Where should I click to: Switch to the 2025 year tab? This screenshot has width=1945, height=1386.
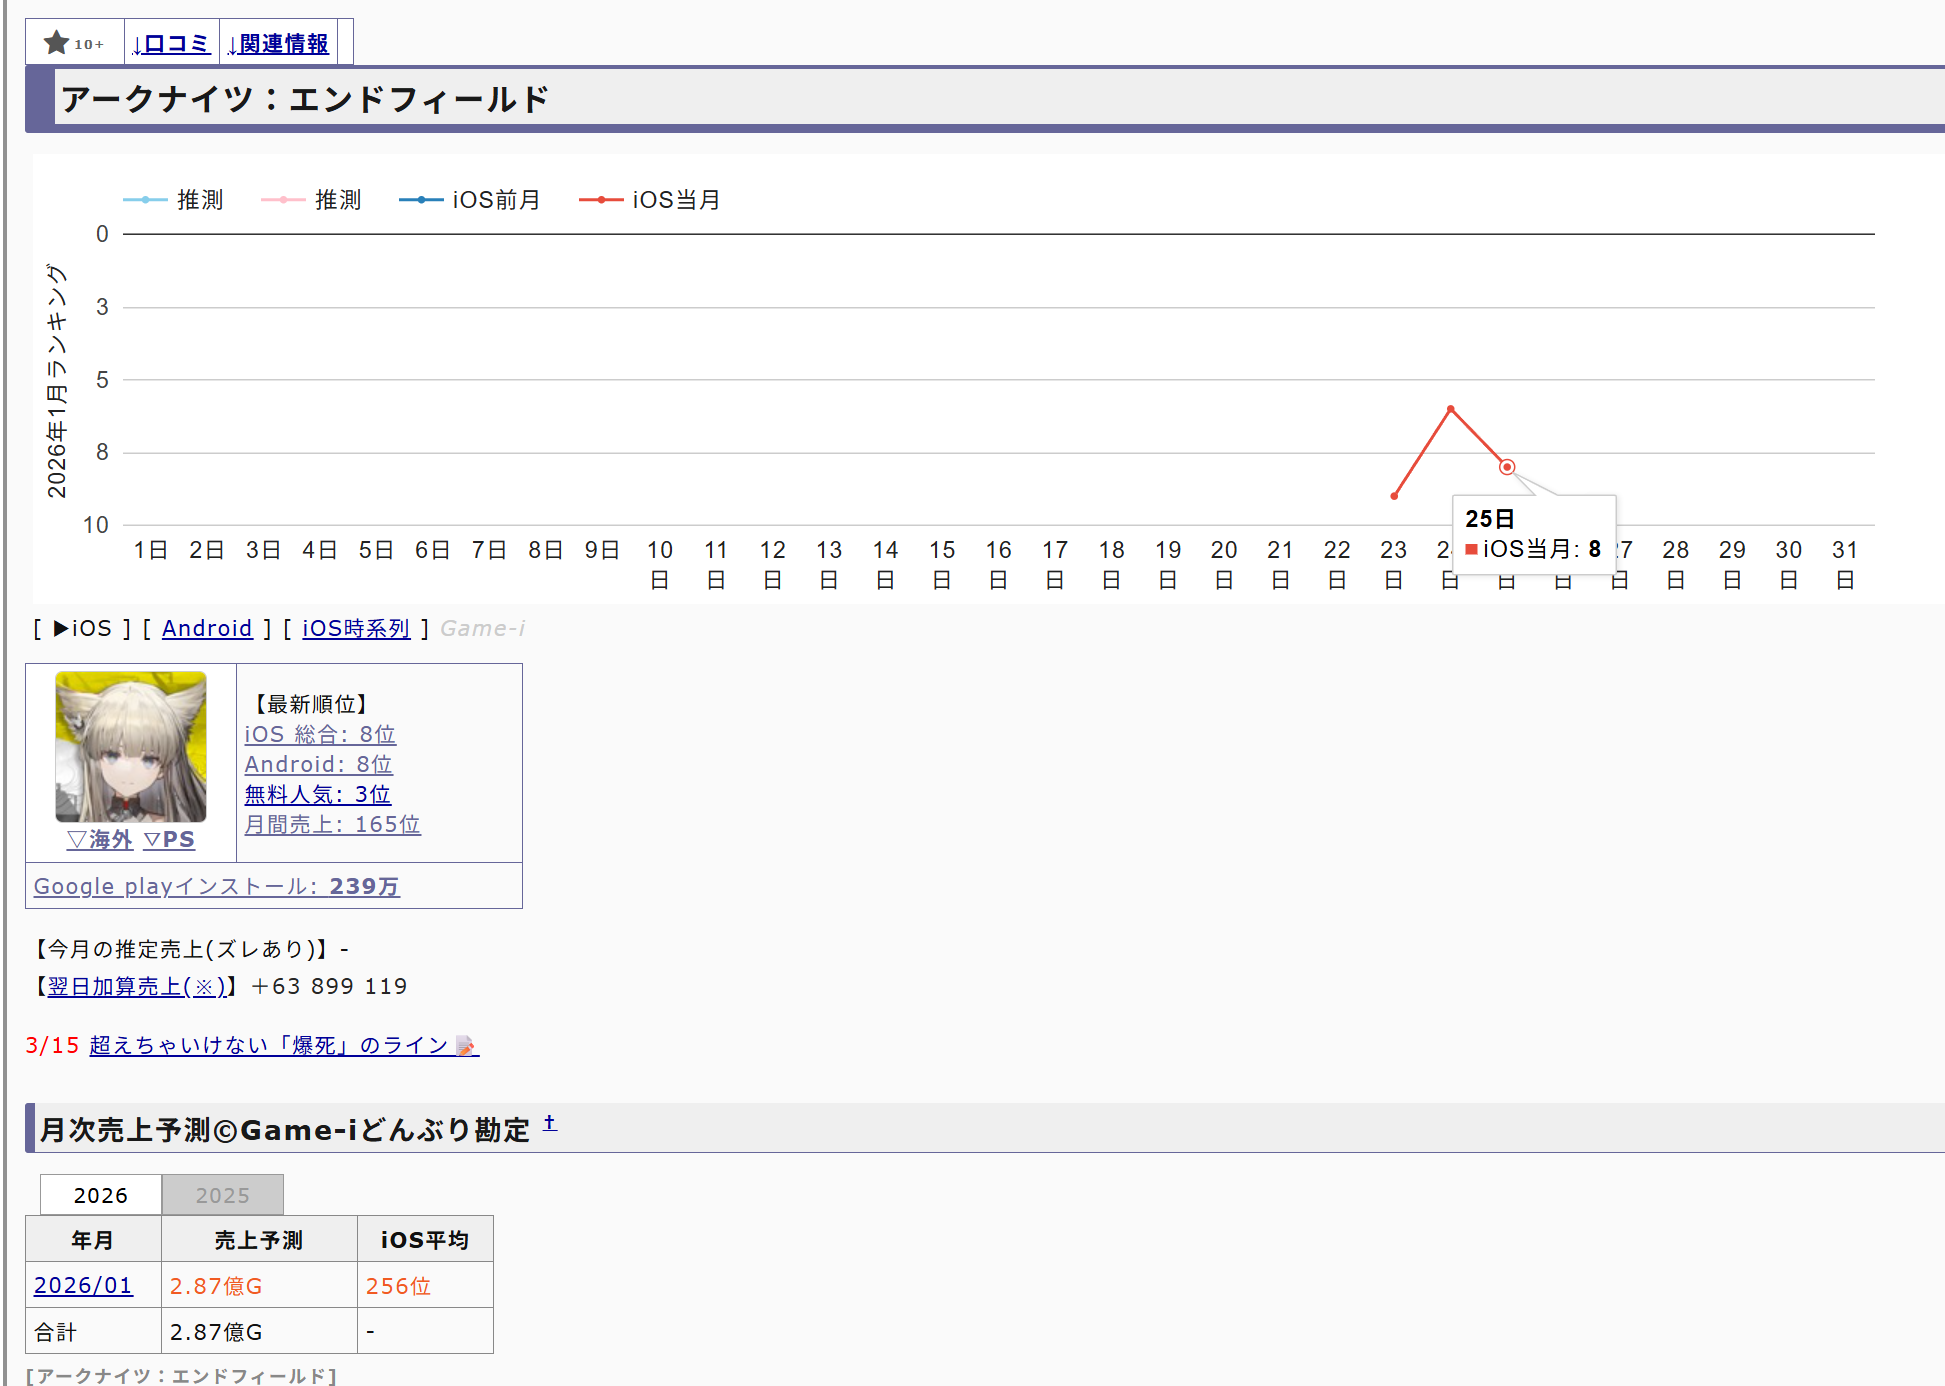pos(222,1195)
